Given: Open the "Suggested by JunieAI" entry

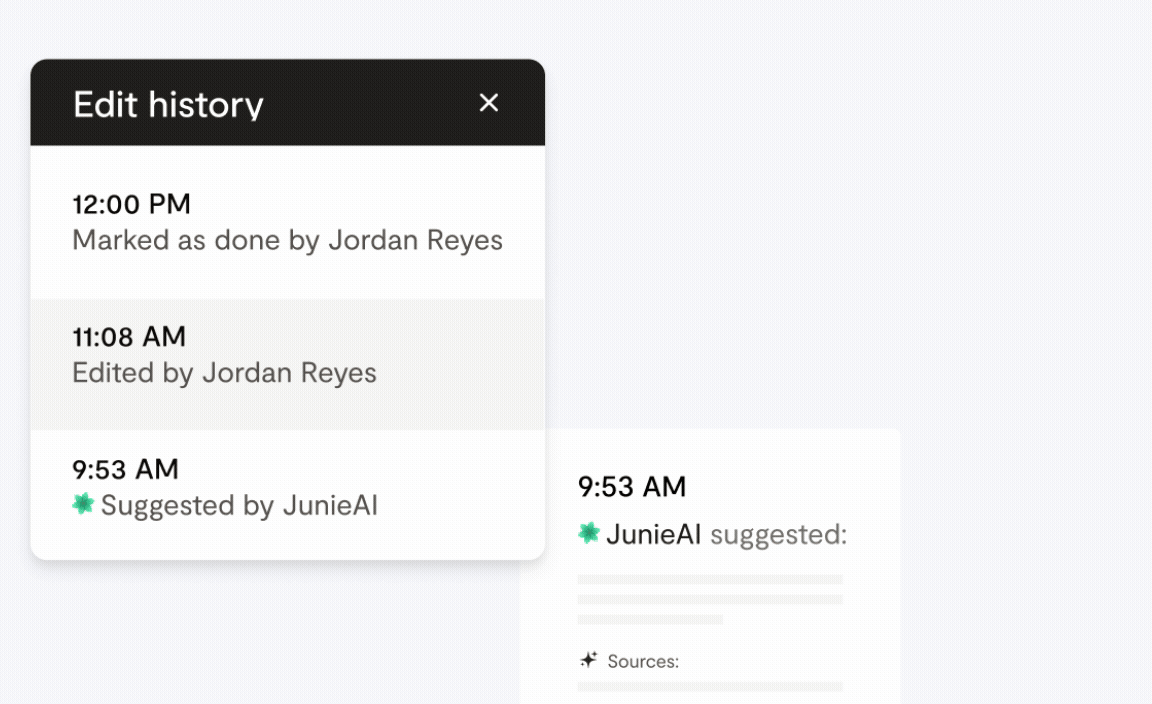Looking at the screenshot, I should coord(239,505).
